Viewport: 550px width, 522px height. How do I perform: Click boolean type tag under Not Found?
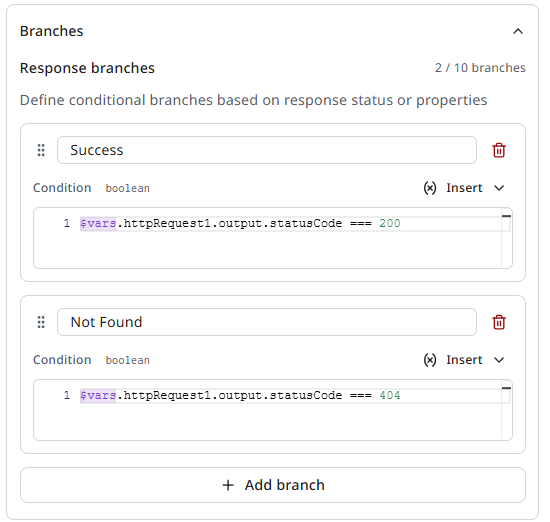128,360
